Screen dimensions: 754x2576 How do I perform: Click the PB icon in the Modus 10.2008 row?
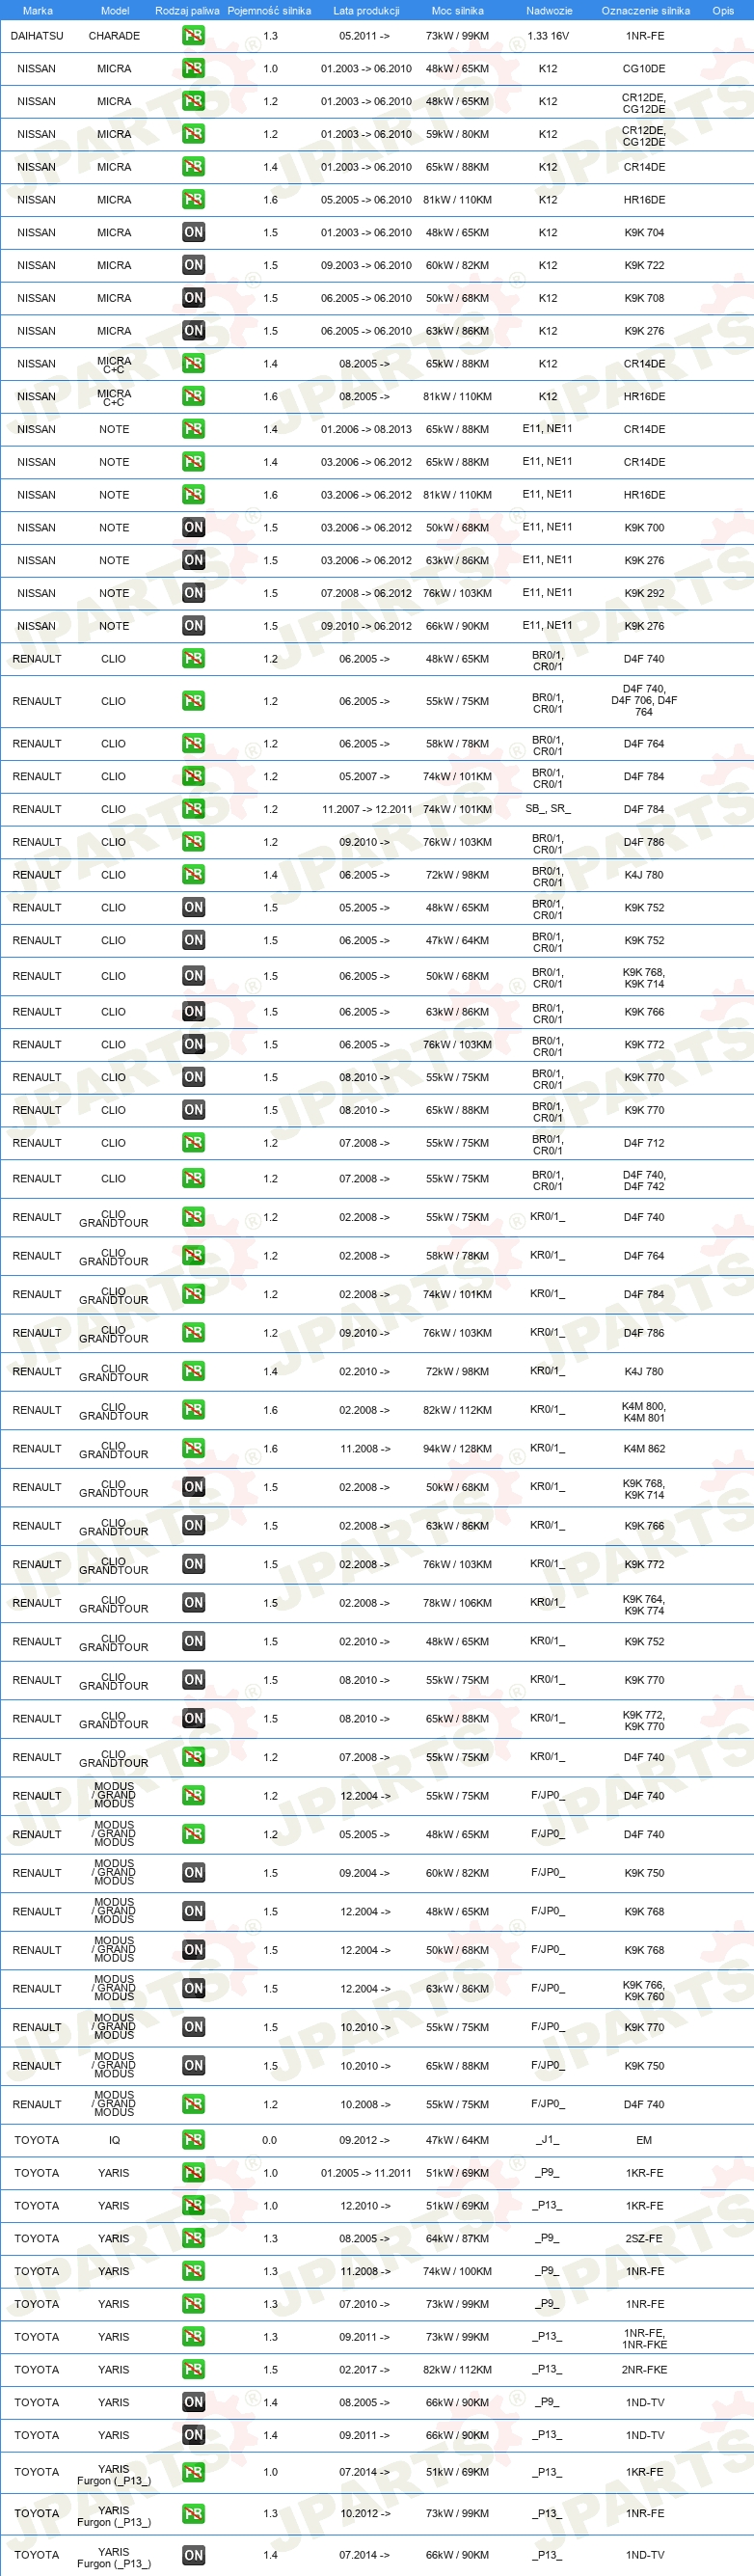[193, 2104]
